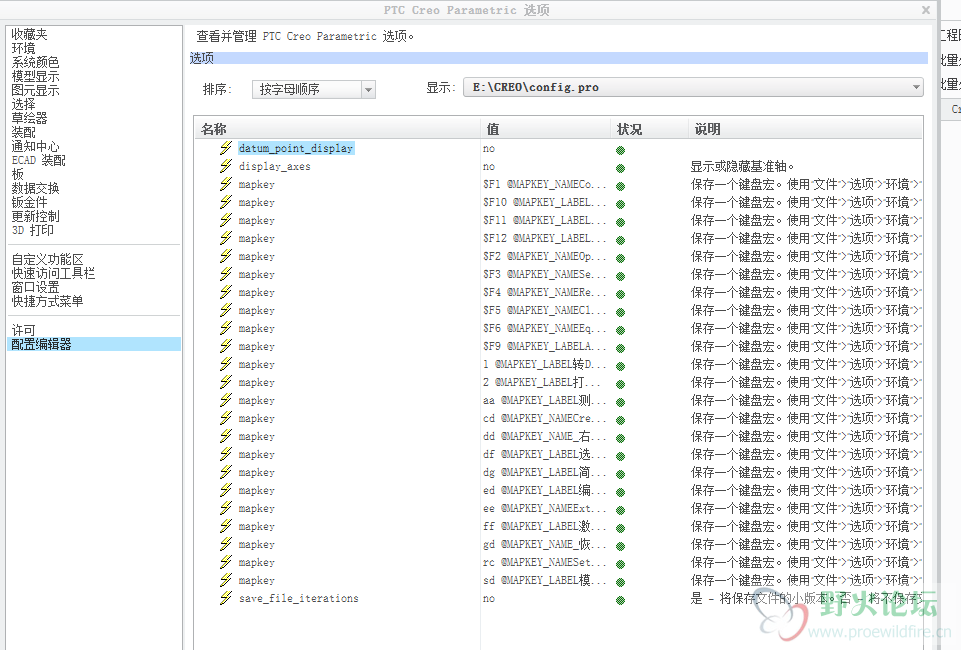Click value ff @MAPKEY_LABEL激...
The height and width of the screenshot is (650, 961).
[544, 526]
